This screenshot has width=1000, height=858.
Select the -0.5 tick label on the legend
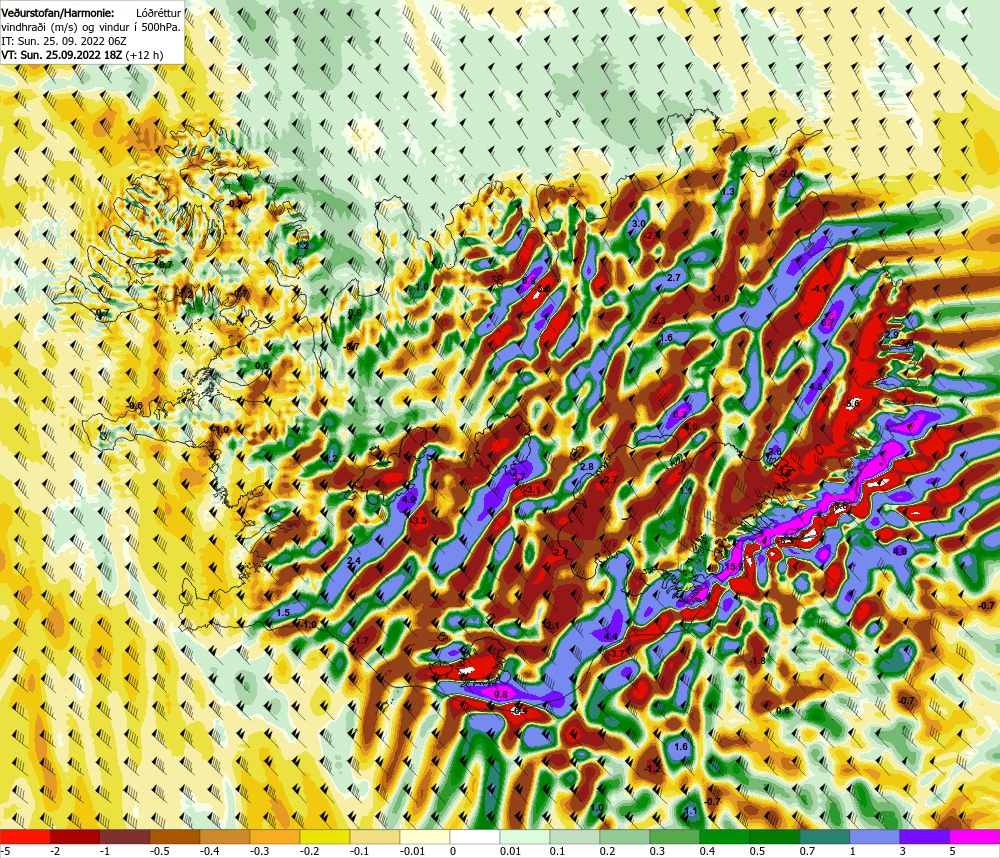pos(159,850)
